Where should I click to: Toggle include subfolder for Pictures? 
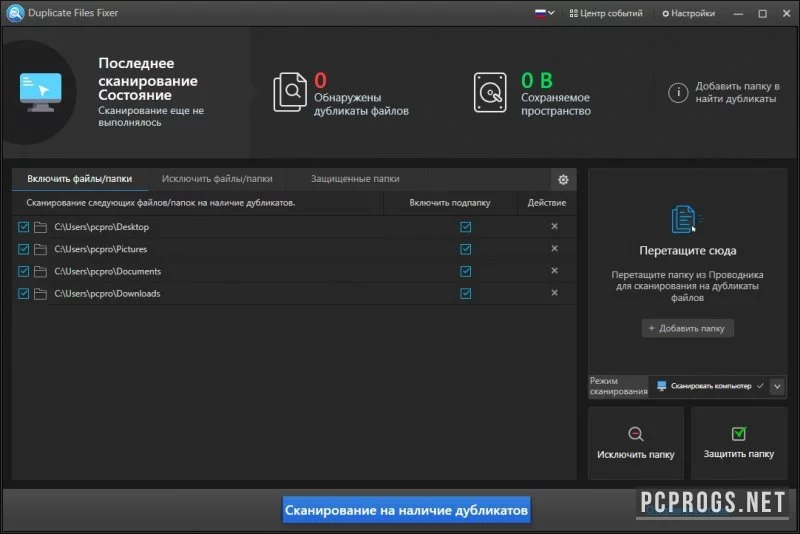[465, 249]
